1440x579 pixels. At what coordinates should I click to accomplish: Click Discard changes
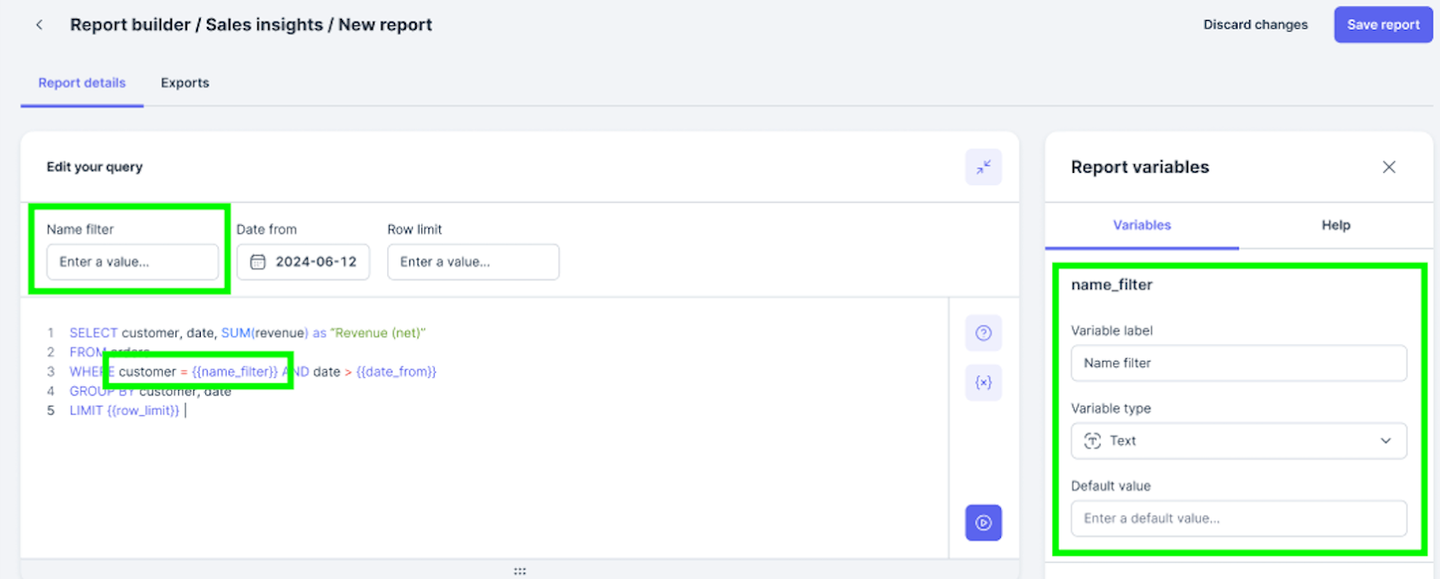pyautogui.click(x=1255, y=25)
